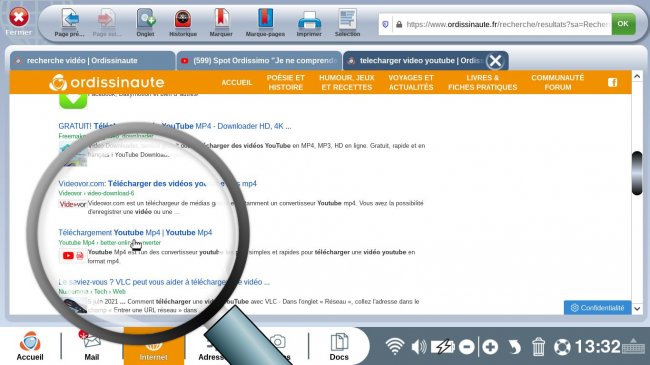
Task: Open VLC peut vous aider result
Action: coord(164,282)
